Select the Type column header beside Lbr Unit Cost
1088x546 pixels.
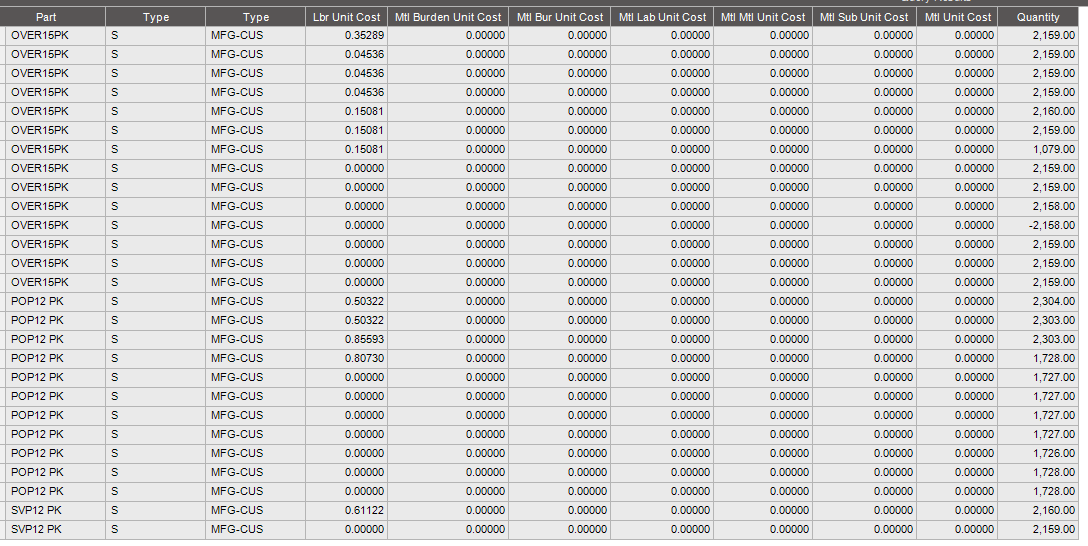(x=255, y=17)
